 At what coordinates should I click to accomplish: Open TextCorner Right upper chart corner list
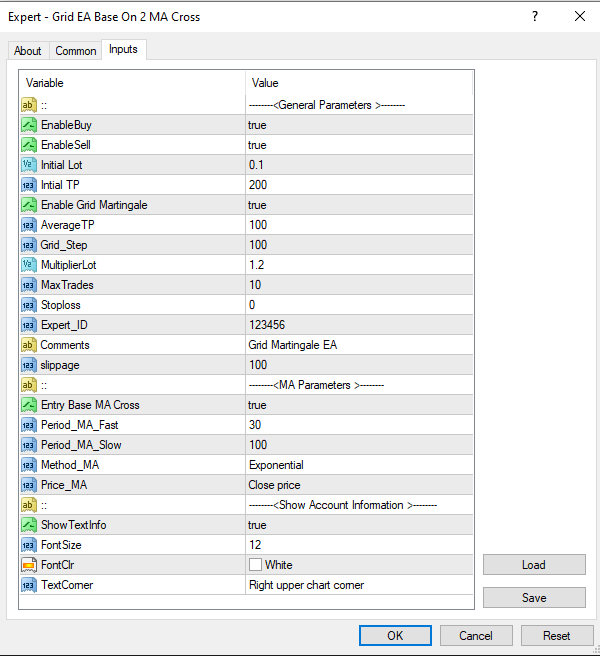[x=358, y=585]
